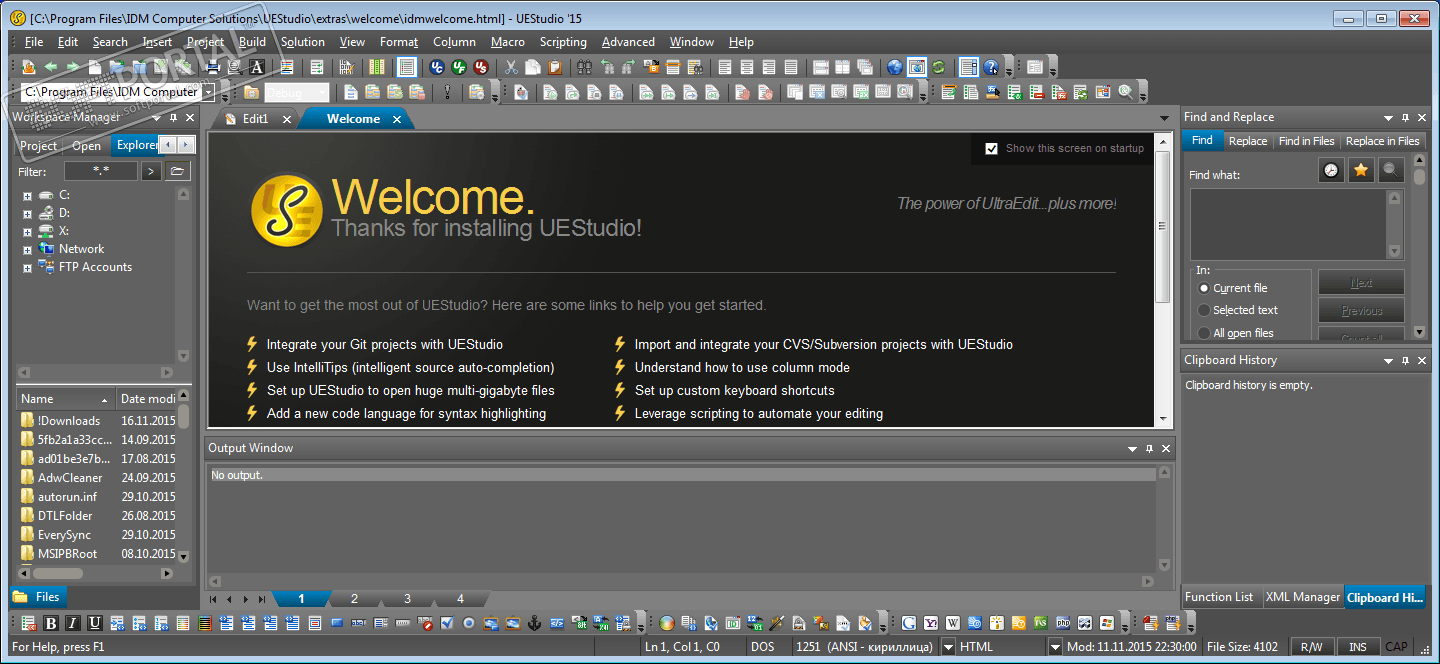Click the UltraCompare (UC) toolbar icon
Image resolution: width=1440 pixels, height=664 pixels.
pos(437,67)
